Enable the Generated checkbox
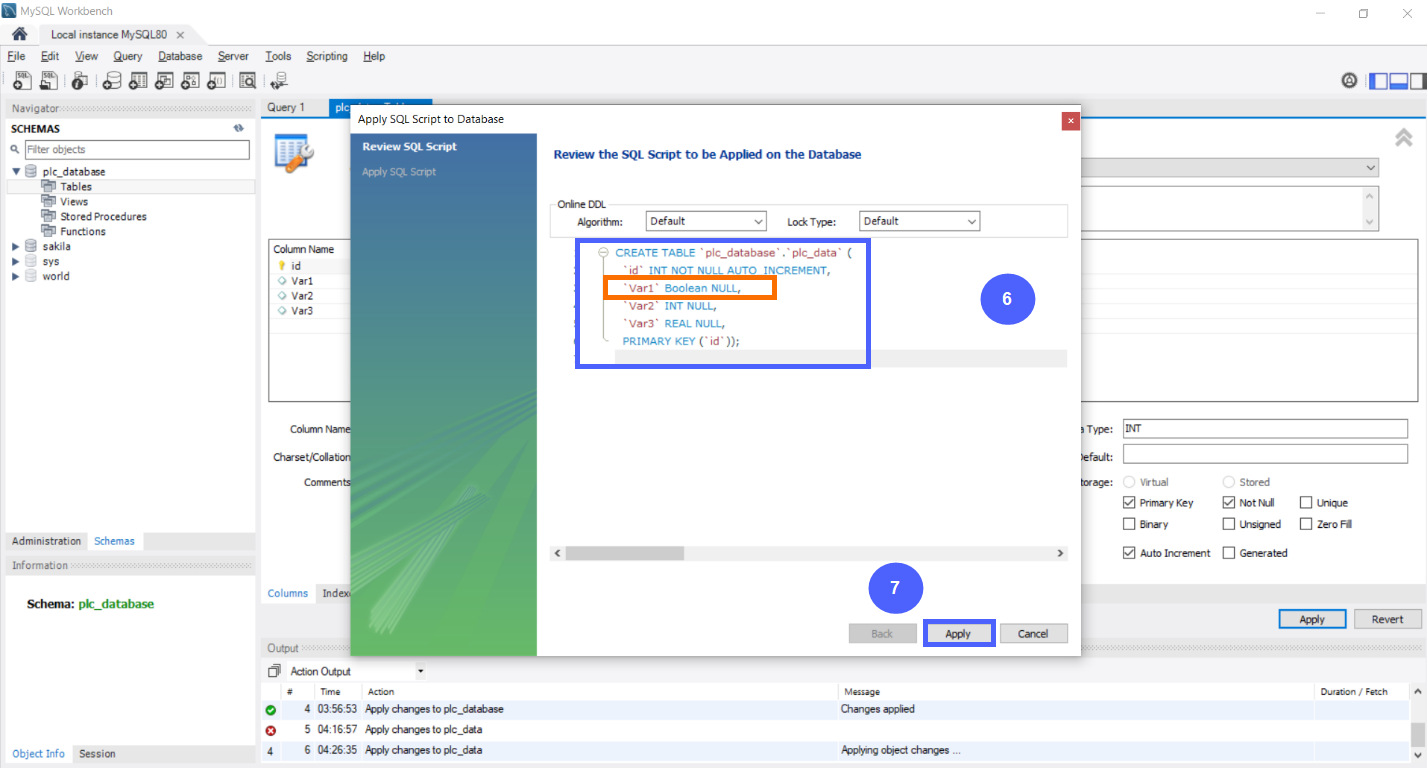 [x=1229, y=553]
